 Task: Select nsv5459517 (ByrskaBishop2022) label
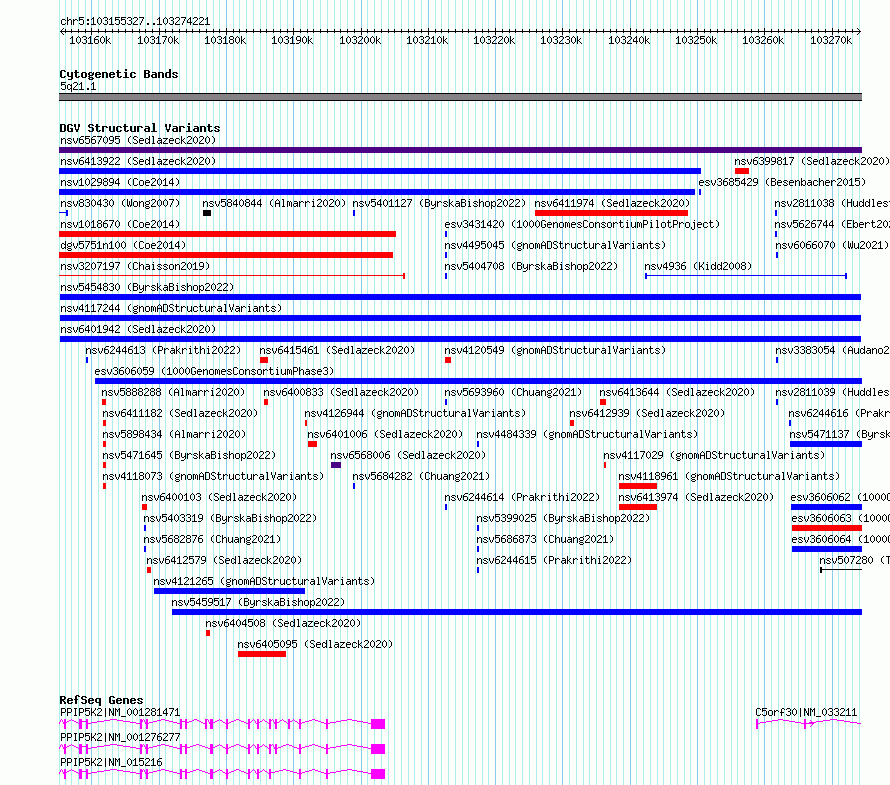click(258, 602)
